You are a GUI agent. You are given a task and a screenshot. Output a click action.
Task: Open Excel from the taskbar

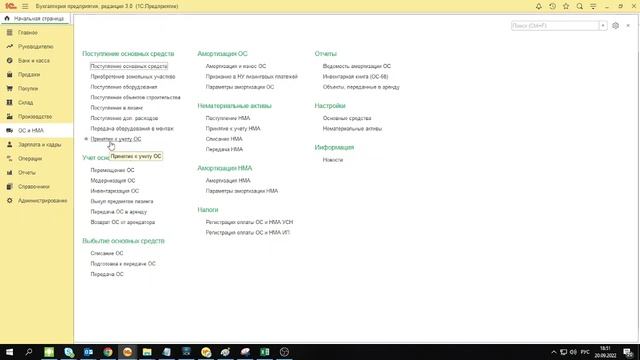pos(264,352)
